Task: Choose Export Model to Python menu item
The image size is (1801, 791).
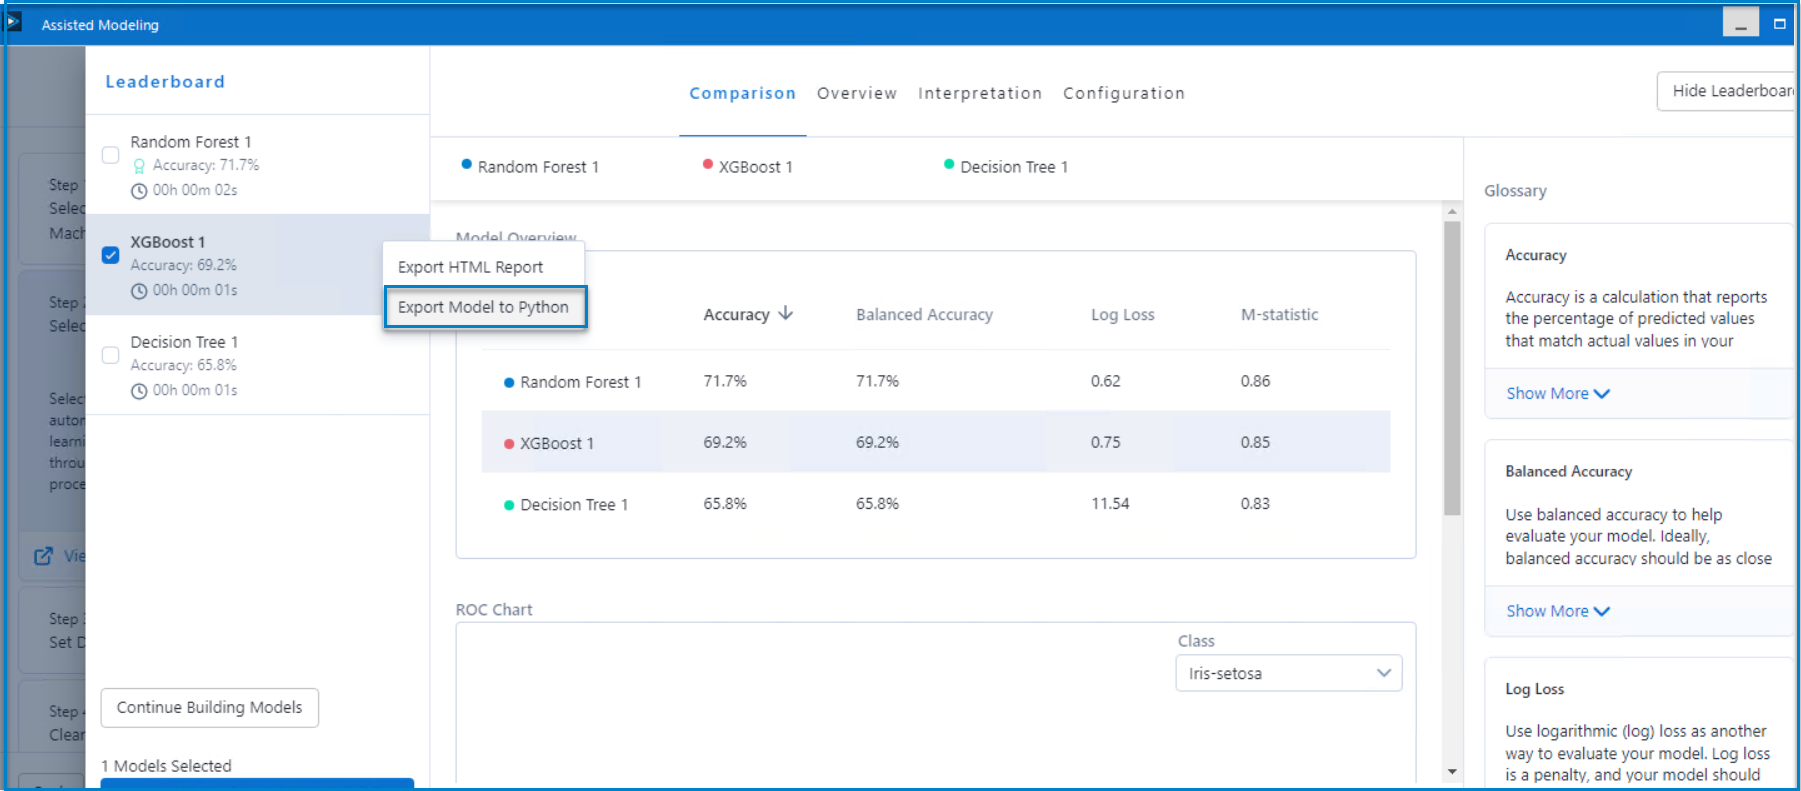Action: click(x=484, y=307)
